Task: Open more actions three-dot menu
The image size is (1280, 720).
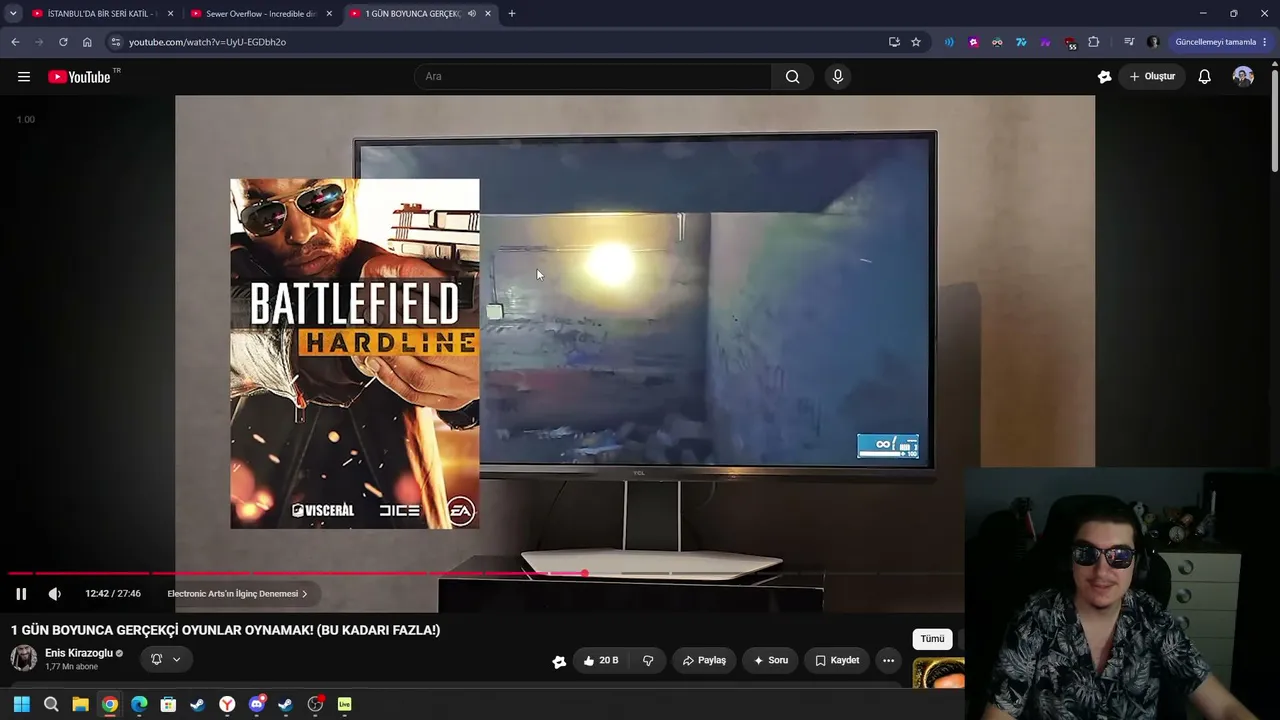Action: [888, 660]
